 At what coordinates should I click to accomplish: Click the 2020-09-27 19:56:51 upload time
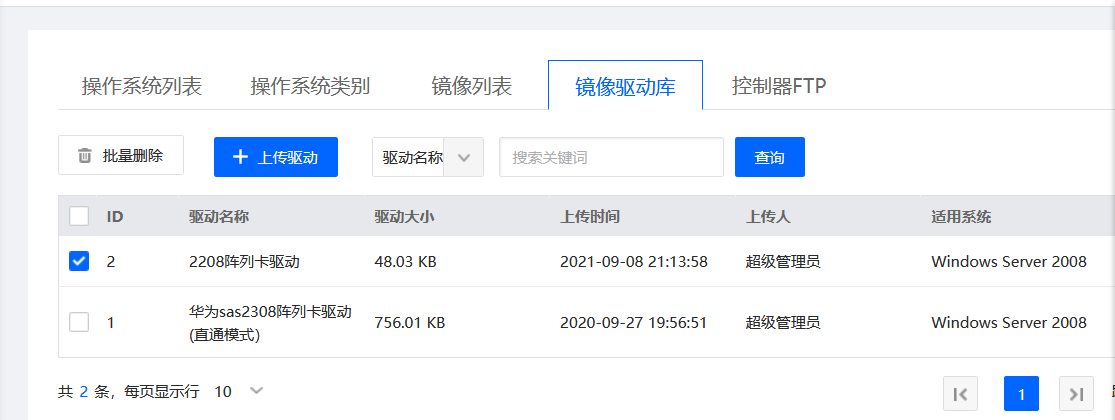[634, 323]
